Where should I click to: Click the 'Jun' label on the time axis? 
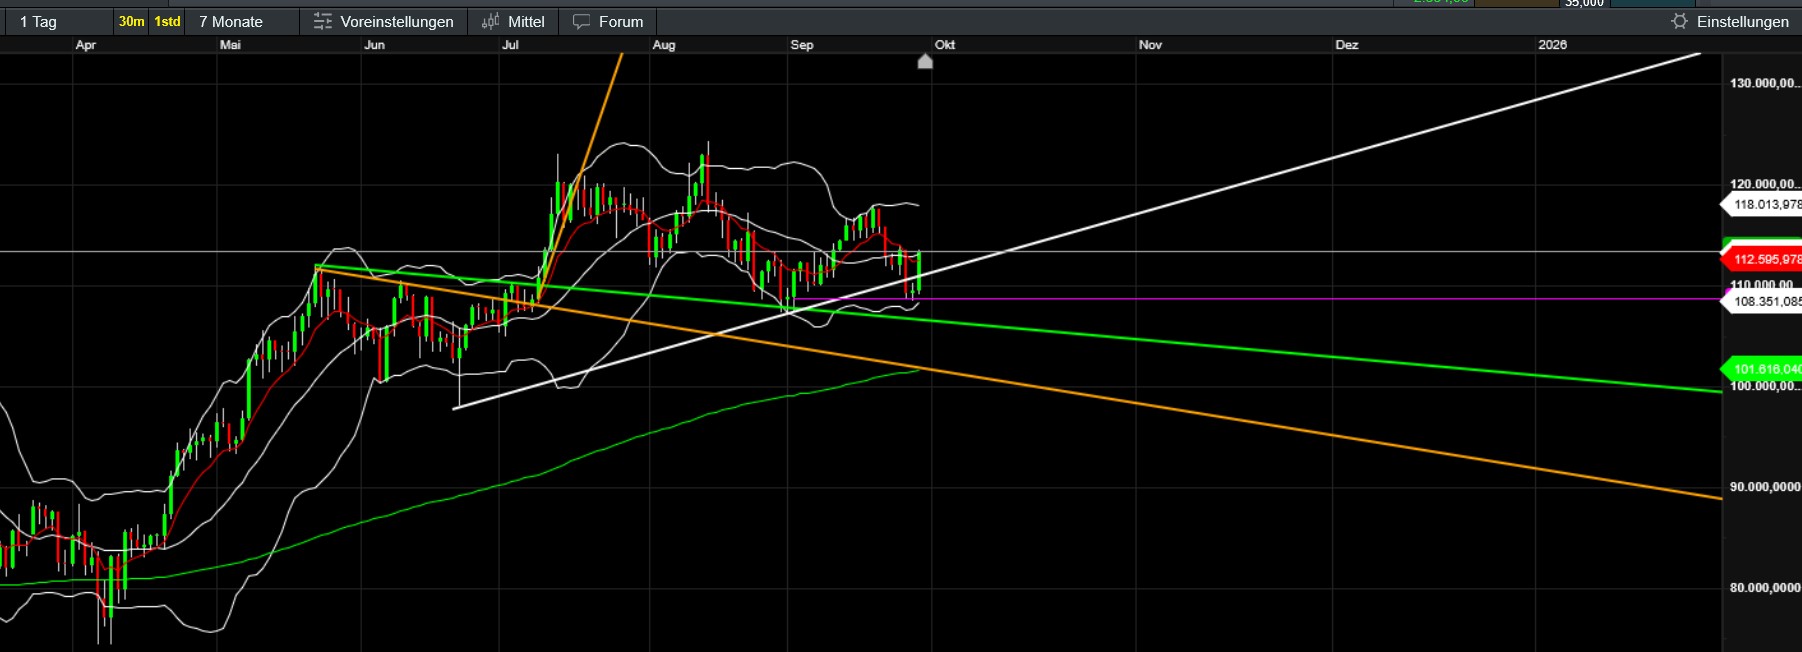pyautogui.click(x=374, y=45)
